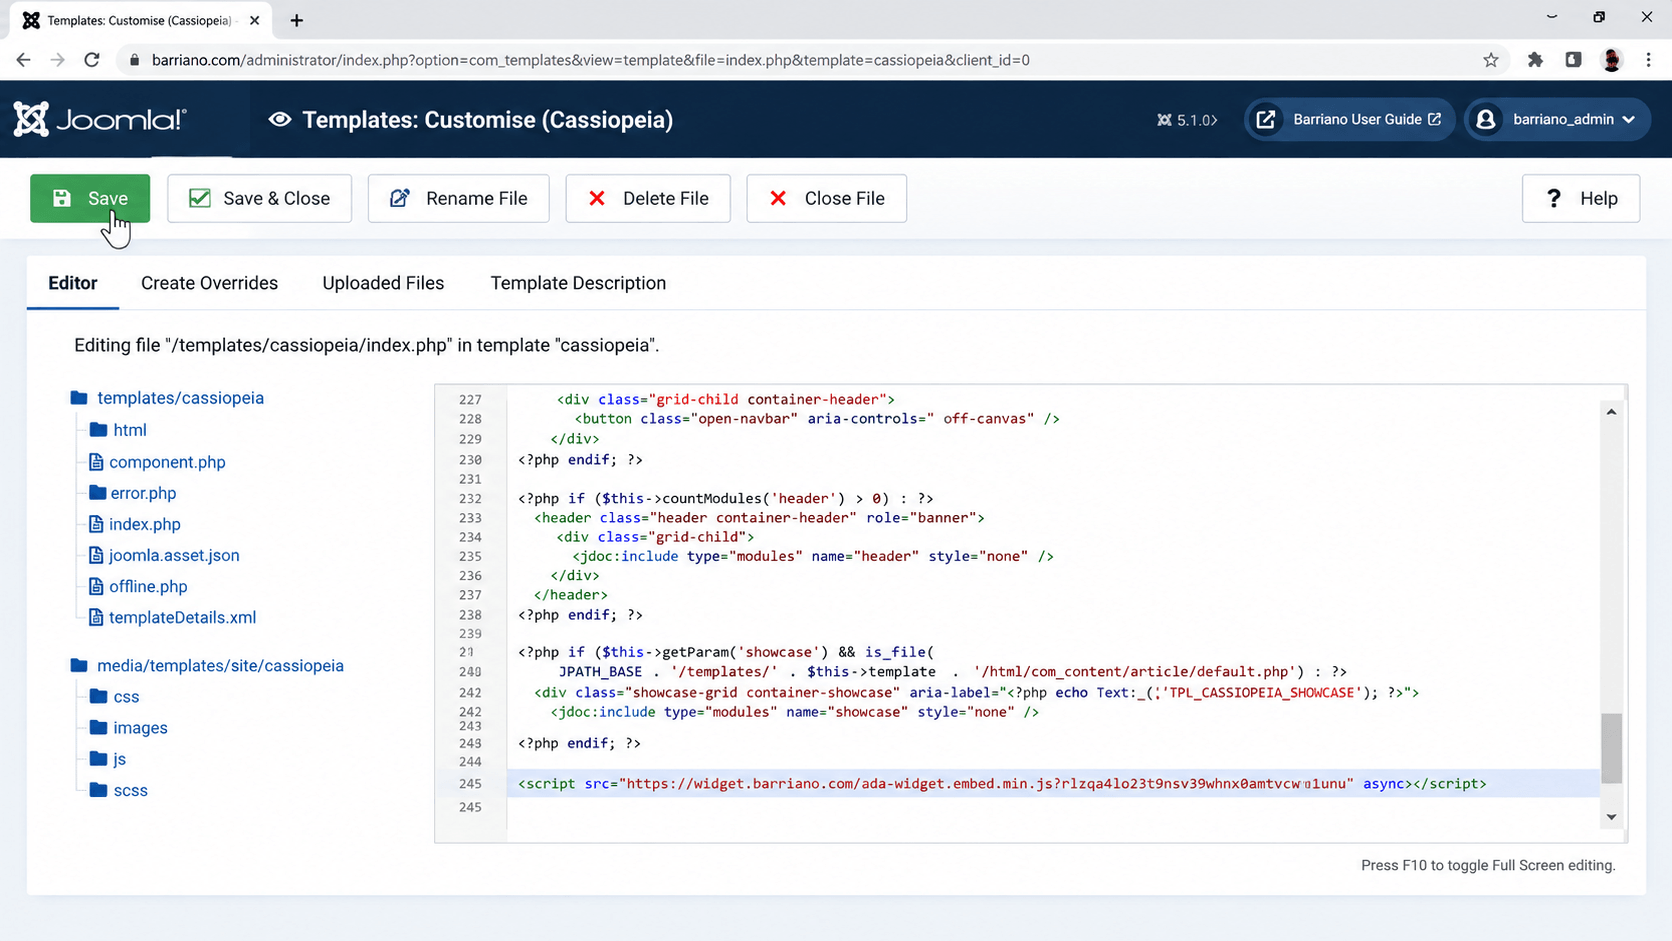Expand the scss folder
The image size is (1672, 941).
click(130, 790)
